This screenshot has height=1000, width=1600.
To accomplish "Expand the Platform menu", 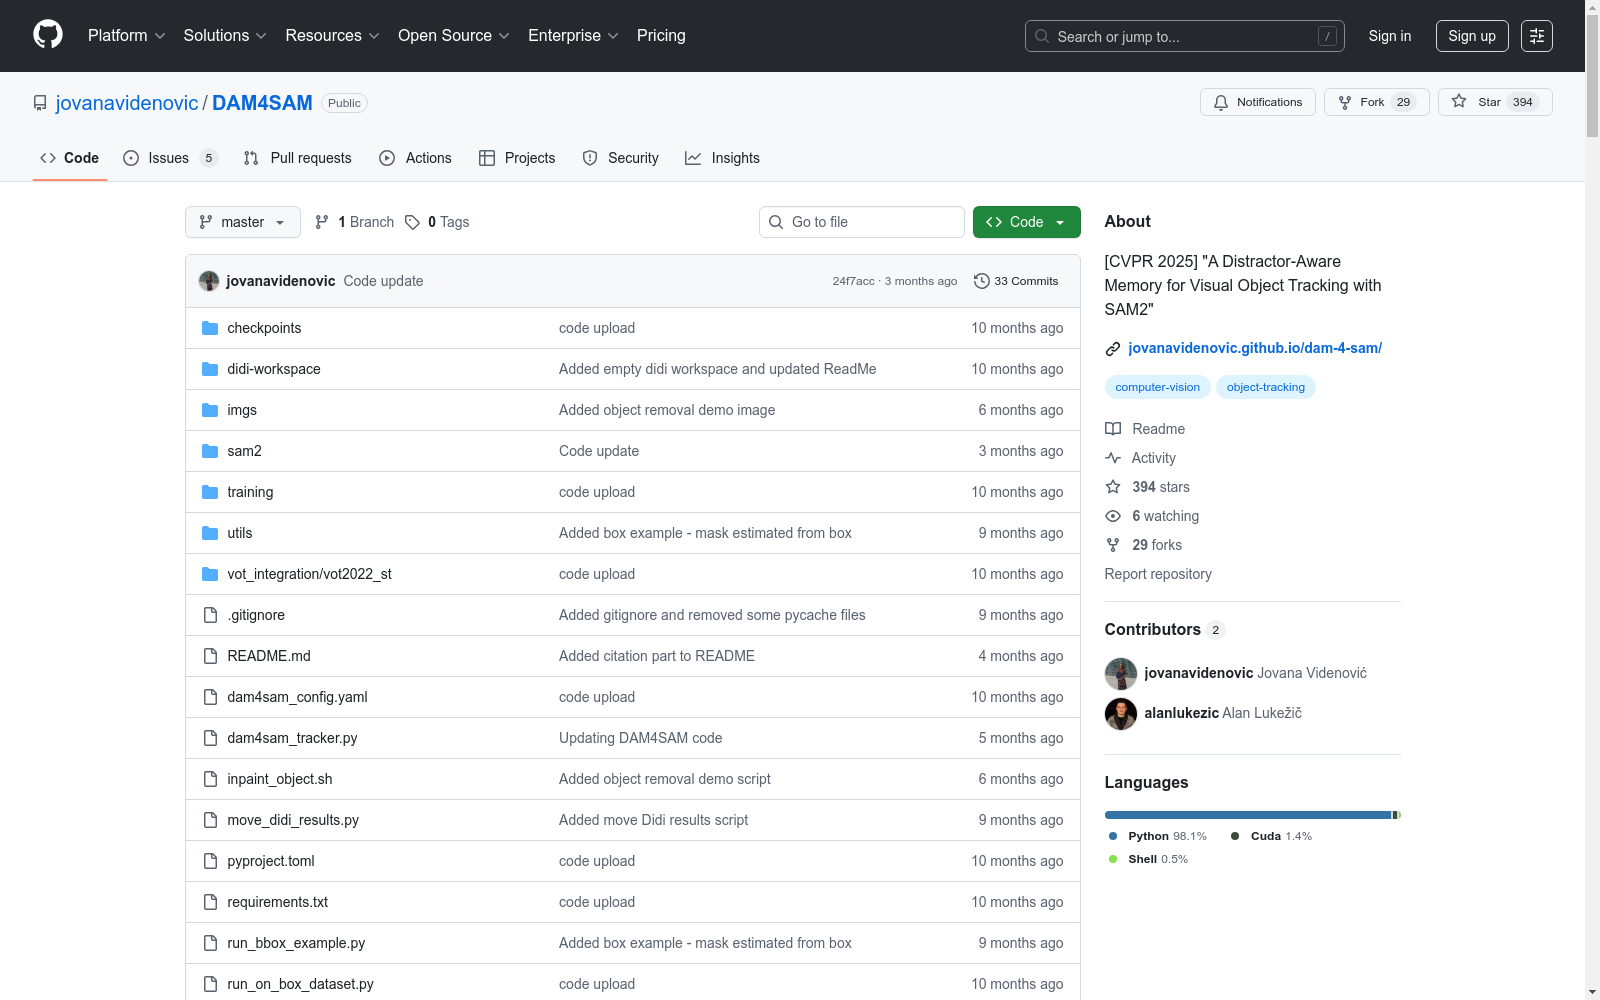I will coord(127,36).
